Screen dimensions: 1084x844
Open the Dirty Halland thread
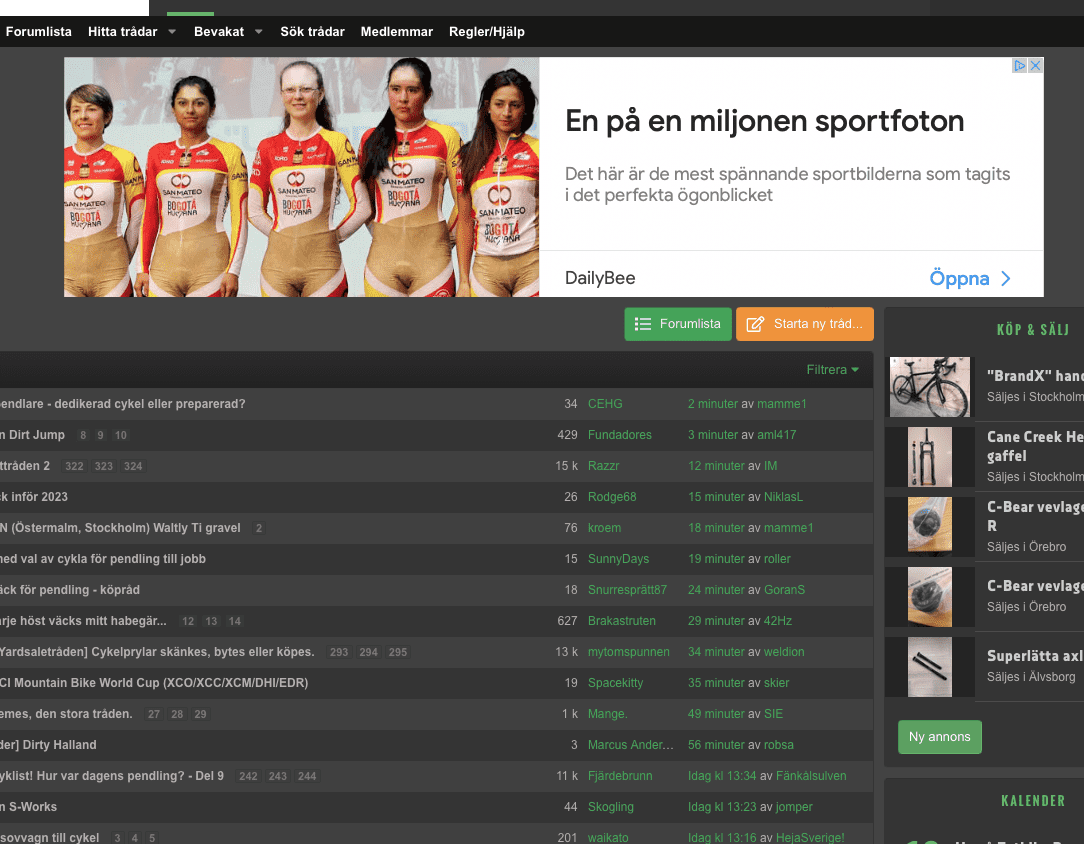[x=48, y=745]
